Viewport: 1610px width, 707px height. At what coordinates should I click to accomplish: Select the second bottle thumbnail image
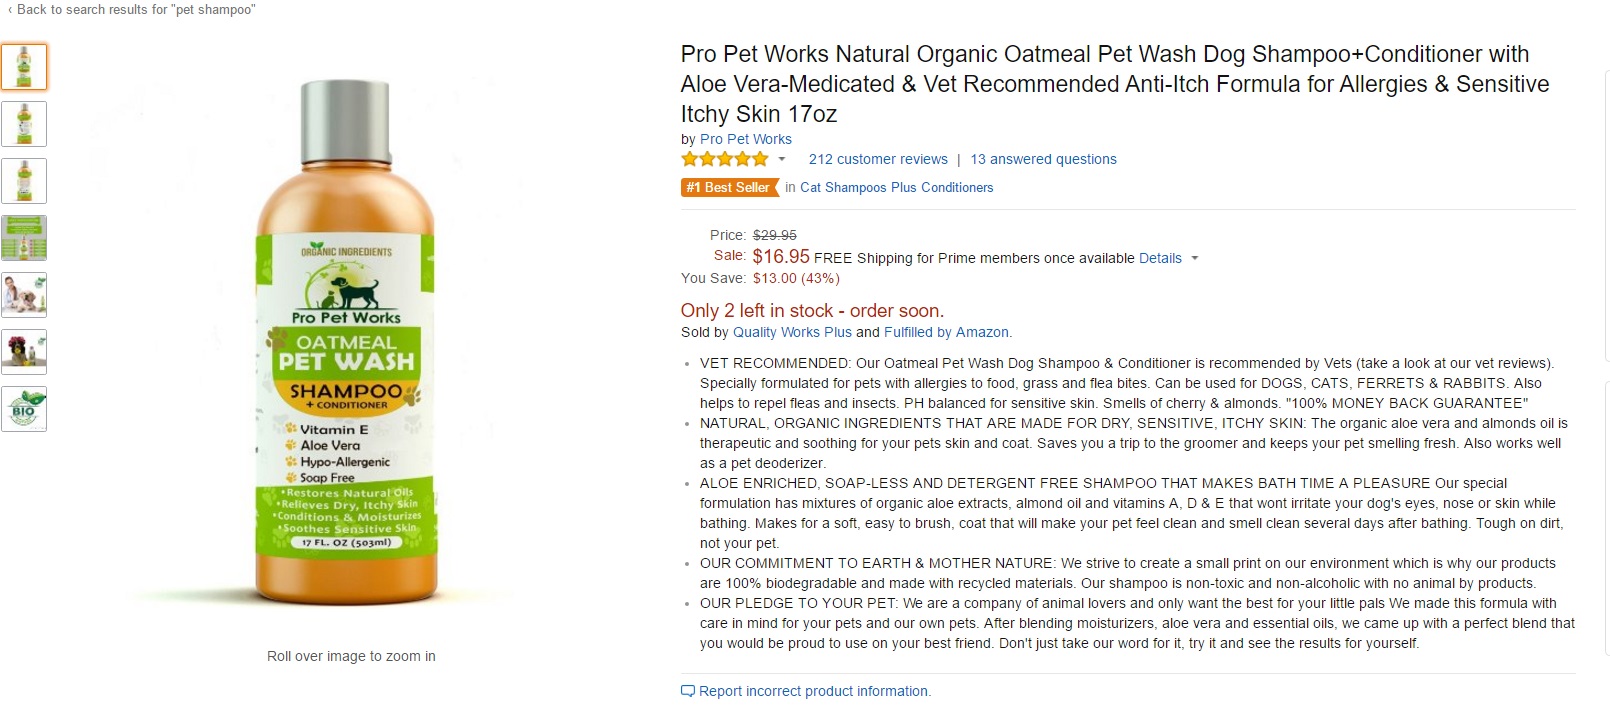(24, 124)
